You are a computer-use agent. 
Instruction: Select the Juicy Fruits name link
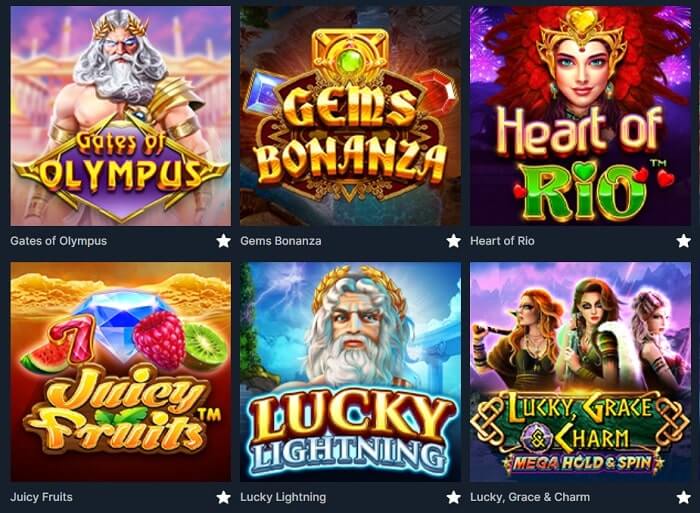pyautogui.click(x=41, y=497)
